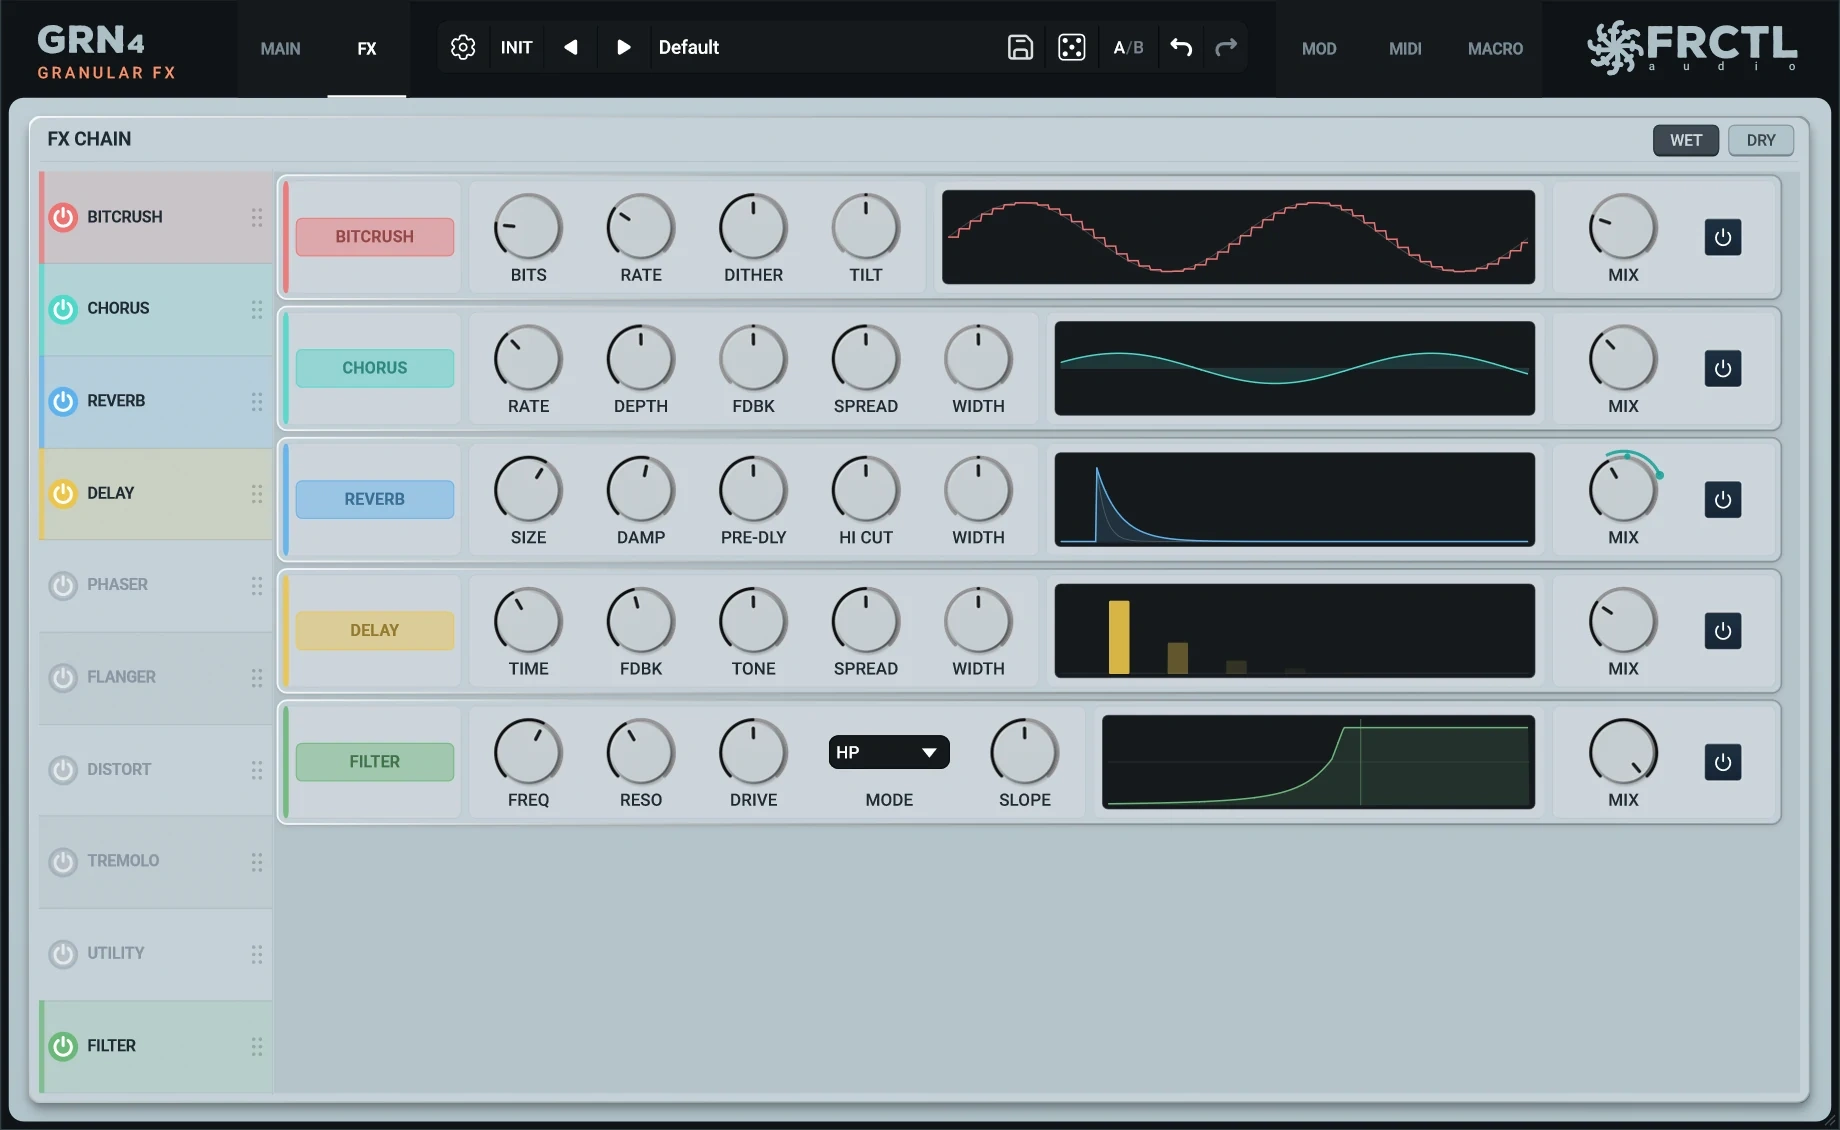
Task: Go to the next preset
Action: click(623, 47)
